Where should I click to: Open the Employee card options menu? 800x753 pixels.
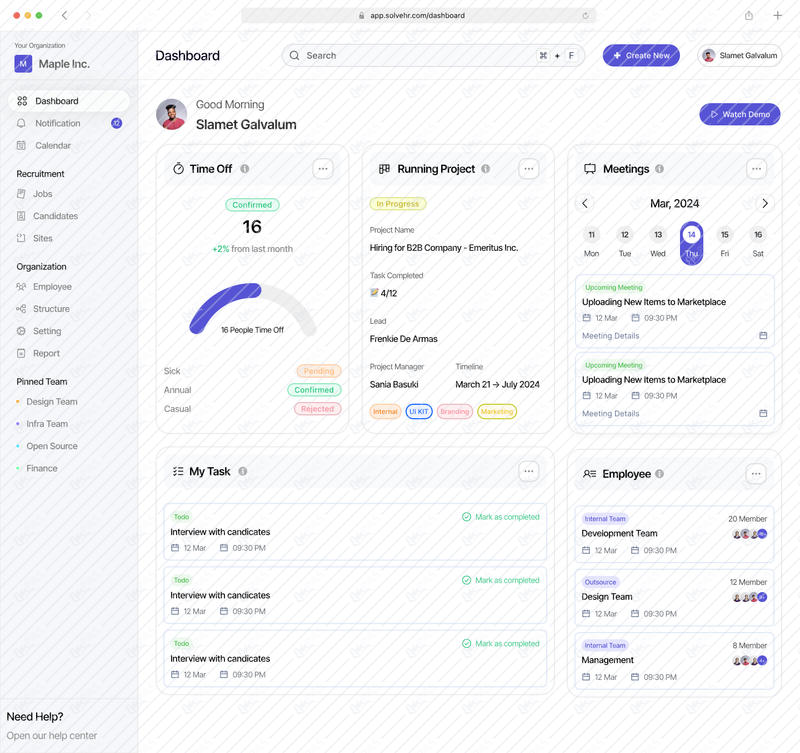point(756,474)
